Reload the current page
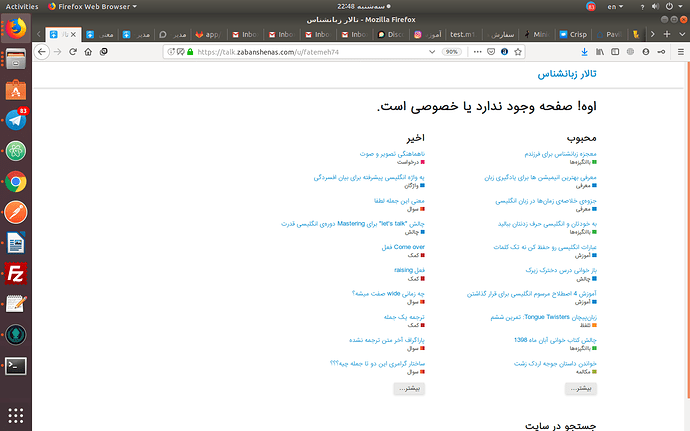The width and height of the screenshot is (690, 431). coord(73,52)
